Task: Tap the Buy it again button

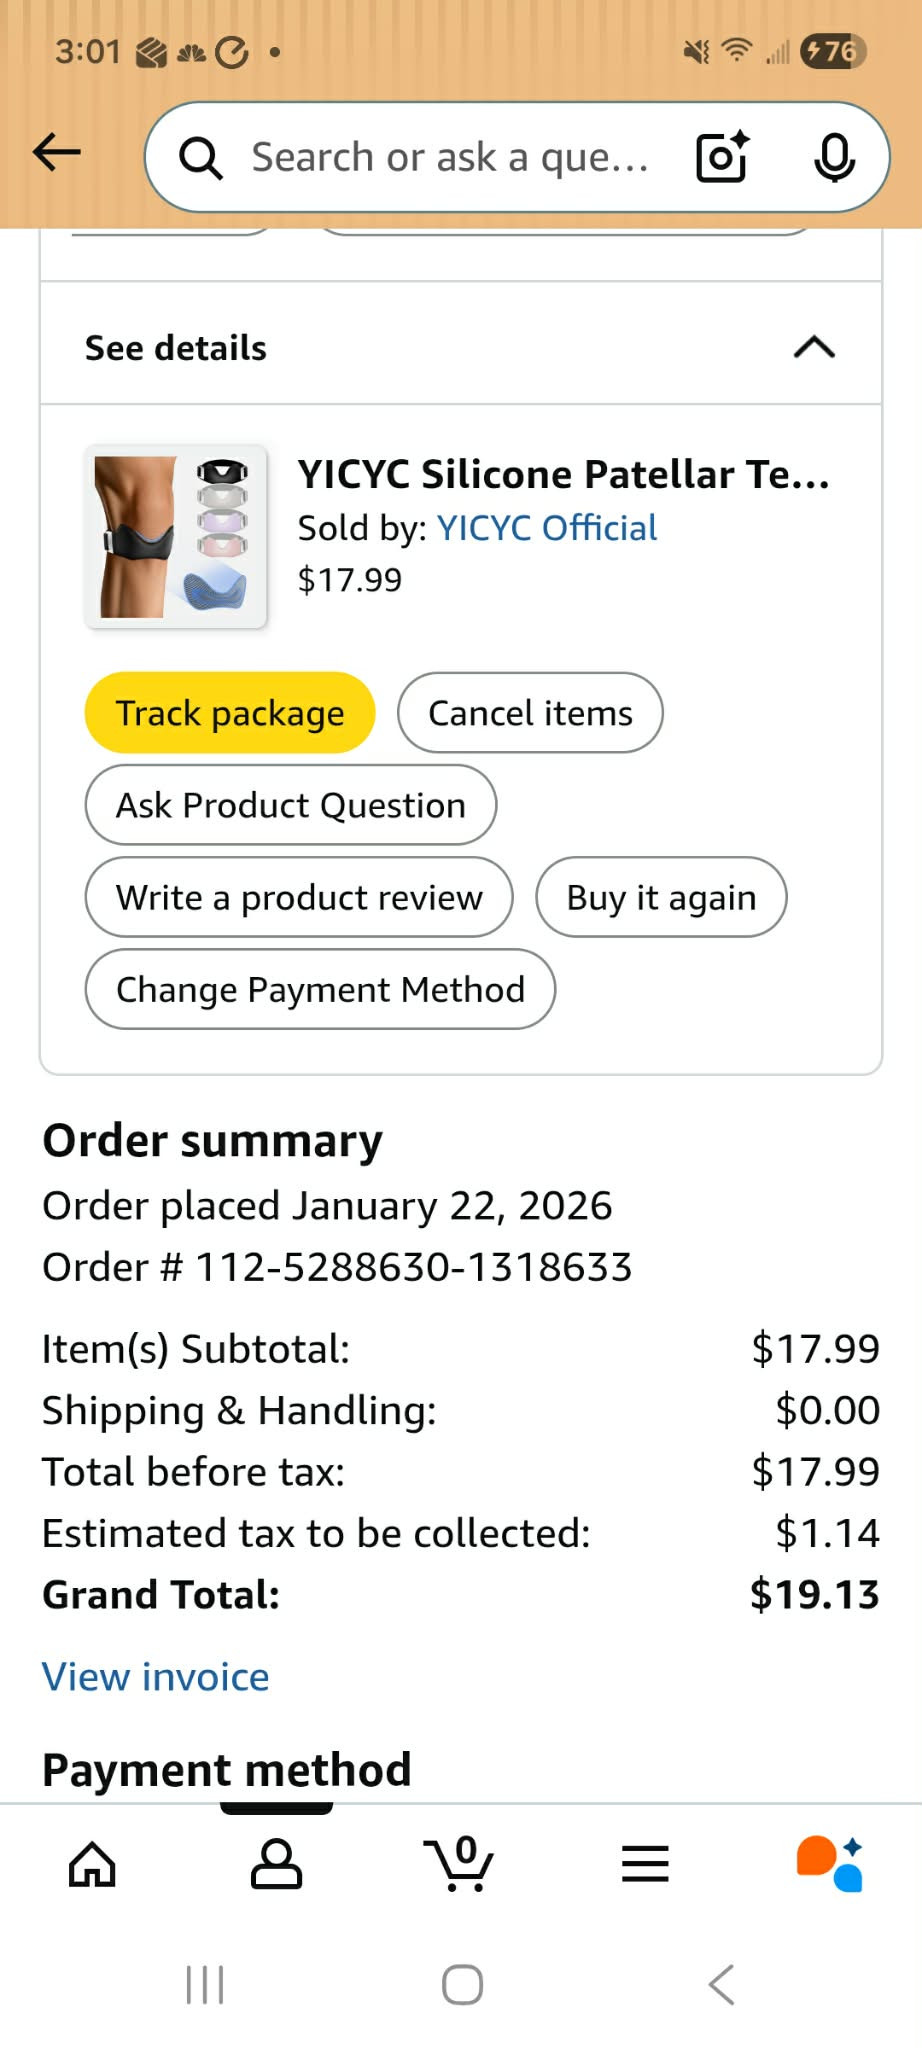Action: click(661, 897)
